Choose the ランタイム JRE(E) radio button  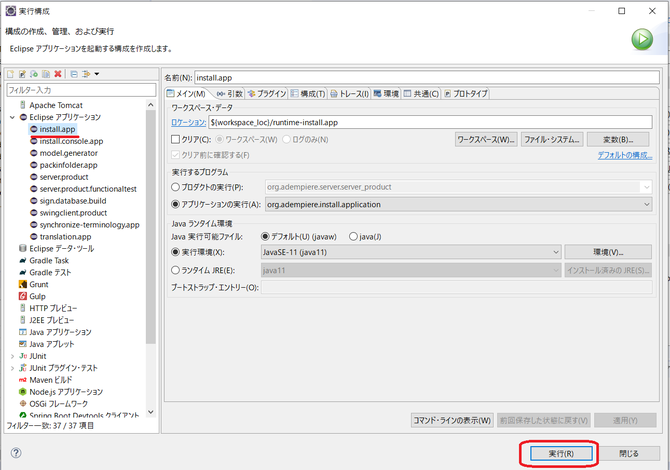tap(175, 270)
